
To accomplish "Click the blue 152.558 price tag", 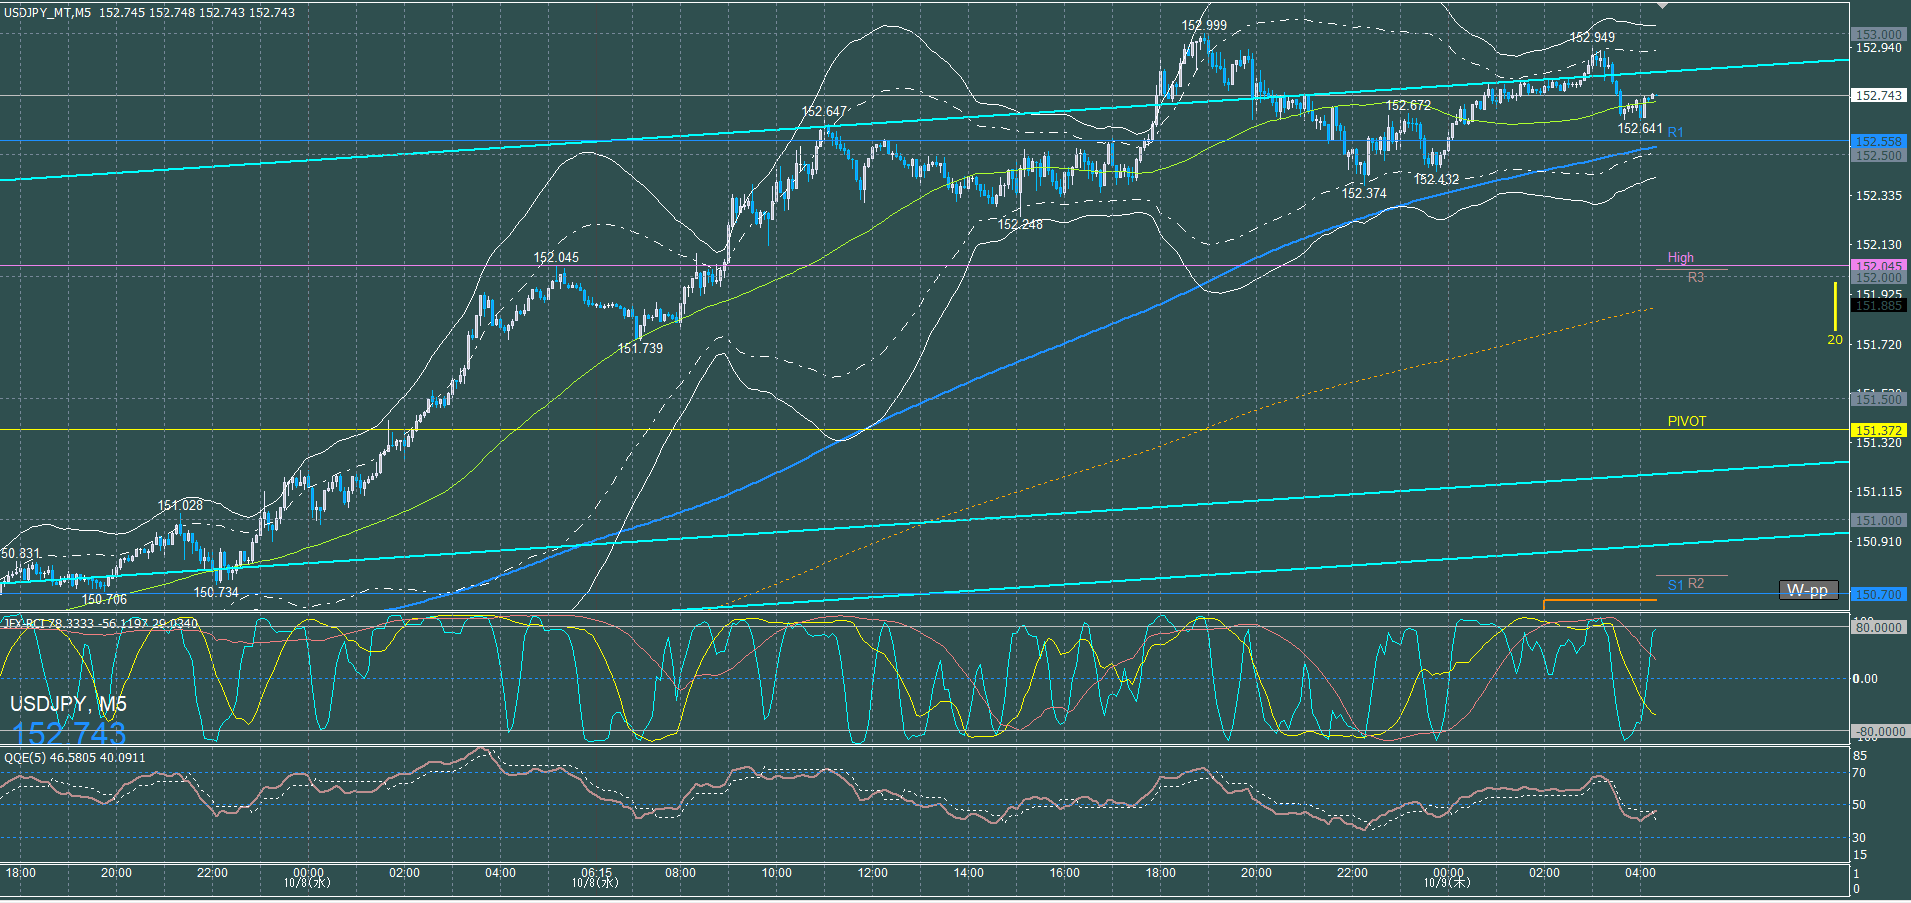I will [x=1878, y=141].
